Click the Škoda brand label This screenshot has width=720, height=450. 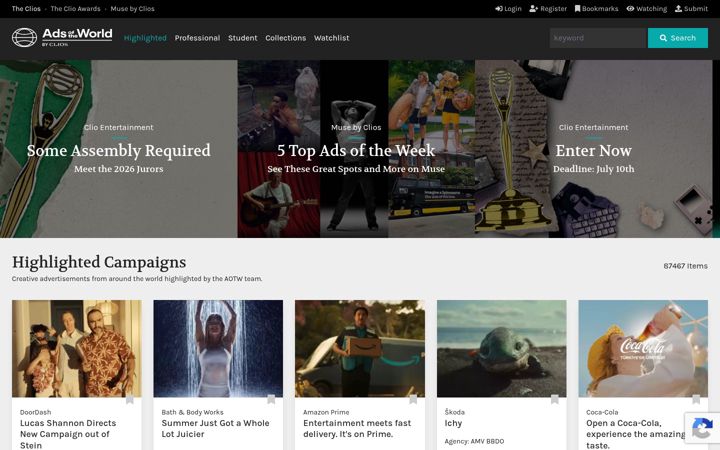point(455,412)
